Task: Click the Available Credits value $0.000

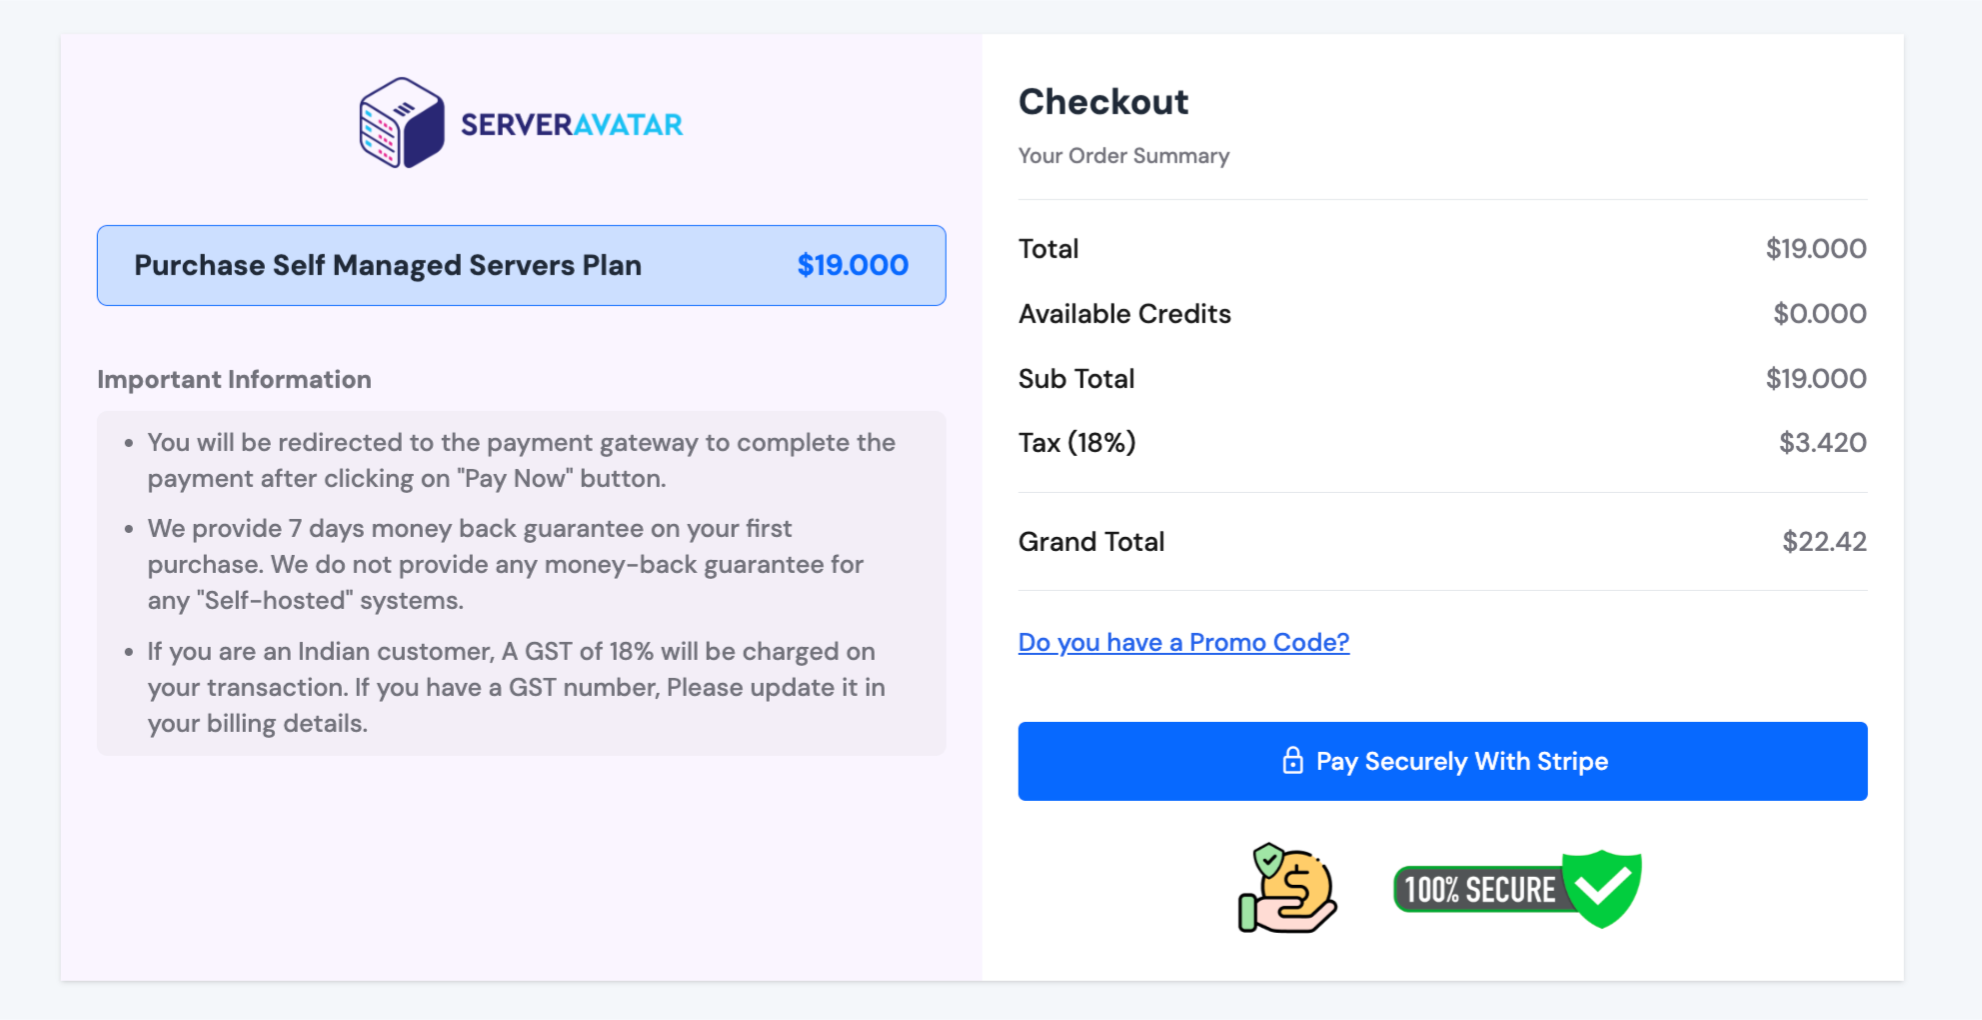Action: pyautogui.click(x=1820, y=314)
